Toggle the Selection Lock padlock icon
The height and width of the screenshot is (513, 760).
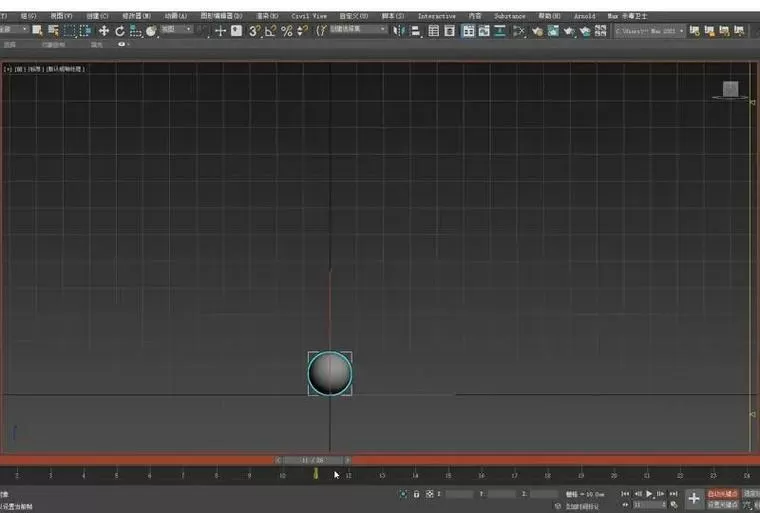coord(416,494)
